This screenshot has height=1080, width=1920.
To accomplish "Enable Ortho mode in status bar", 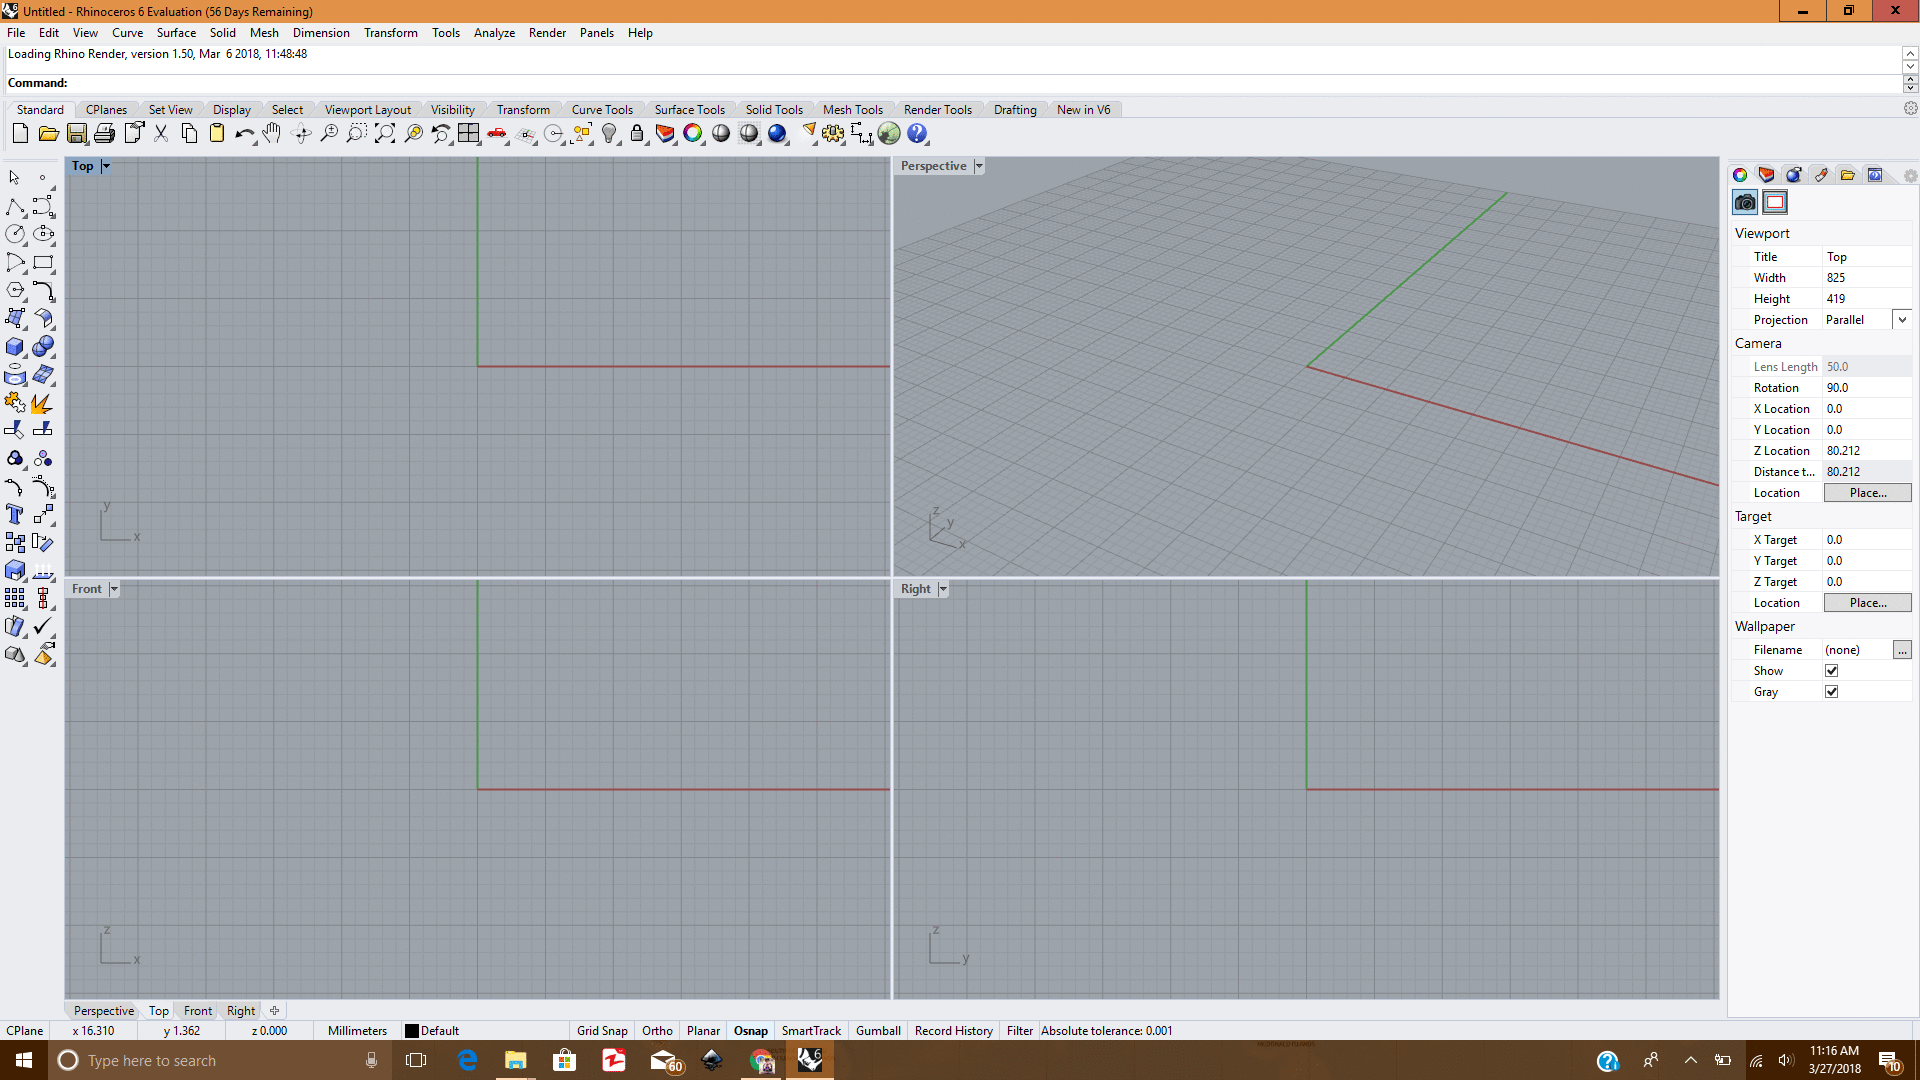I will pos(657,1031).
